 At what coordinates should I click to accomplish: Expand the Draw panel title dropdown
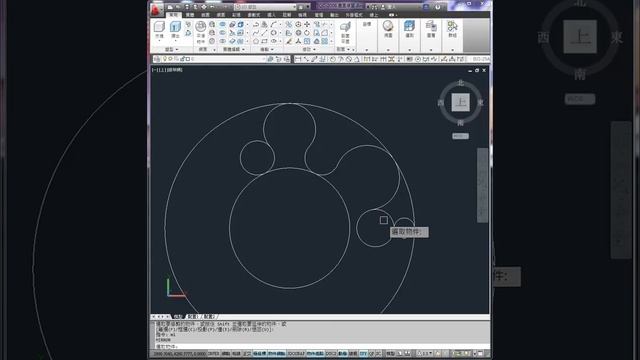point(267,49)
